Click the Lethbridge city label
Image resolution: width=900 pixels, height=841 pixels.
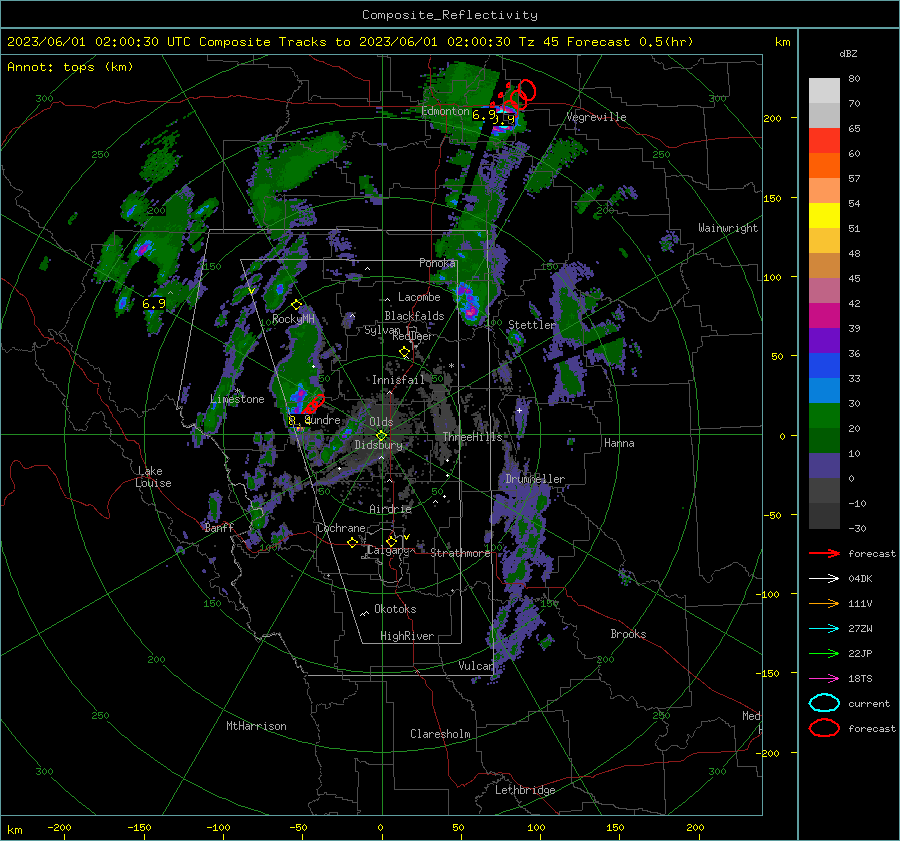(525, 790)
